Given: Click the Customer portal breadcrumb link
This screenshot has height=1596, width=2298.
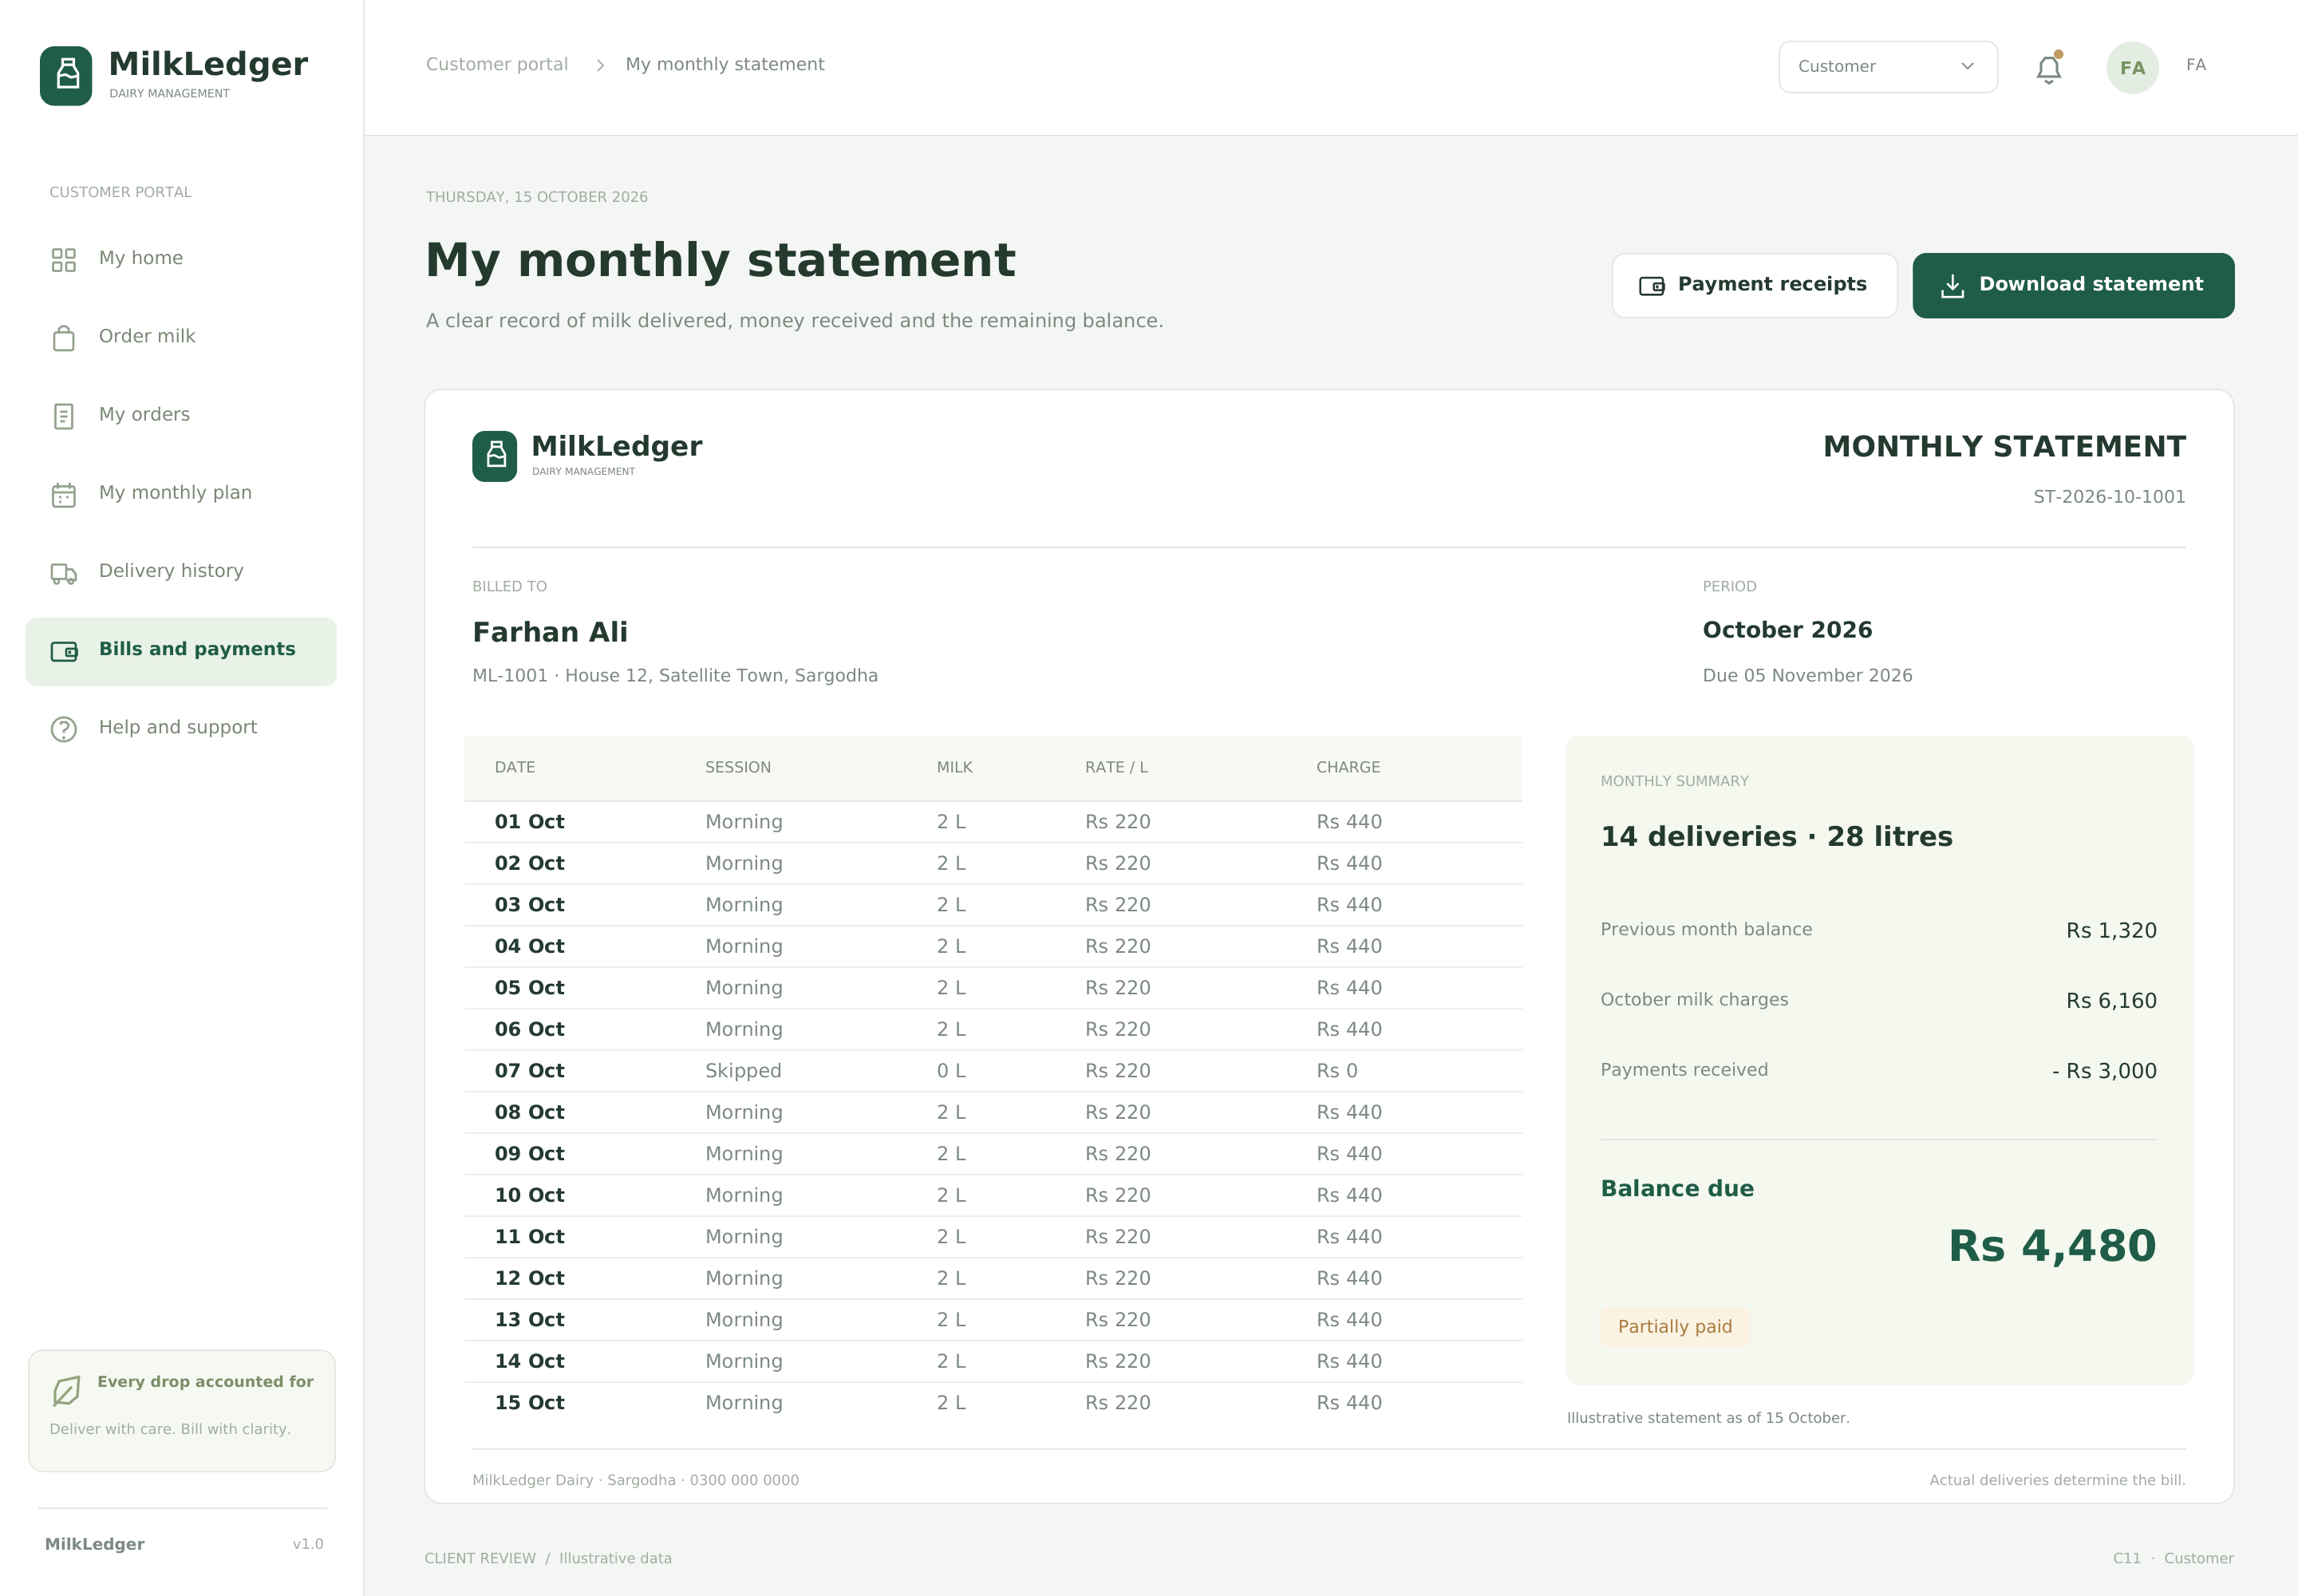Looking at the screenshot, I should click(x=497, y=64).
